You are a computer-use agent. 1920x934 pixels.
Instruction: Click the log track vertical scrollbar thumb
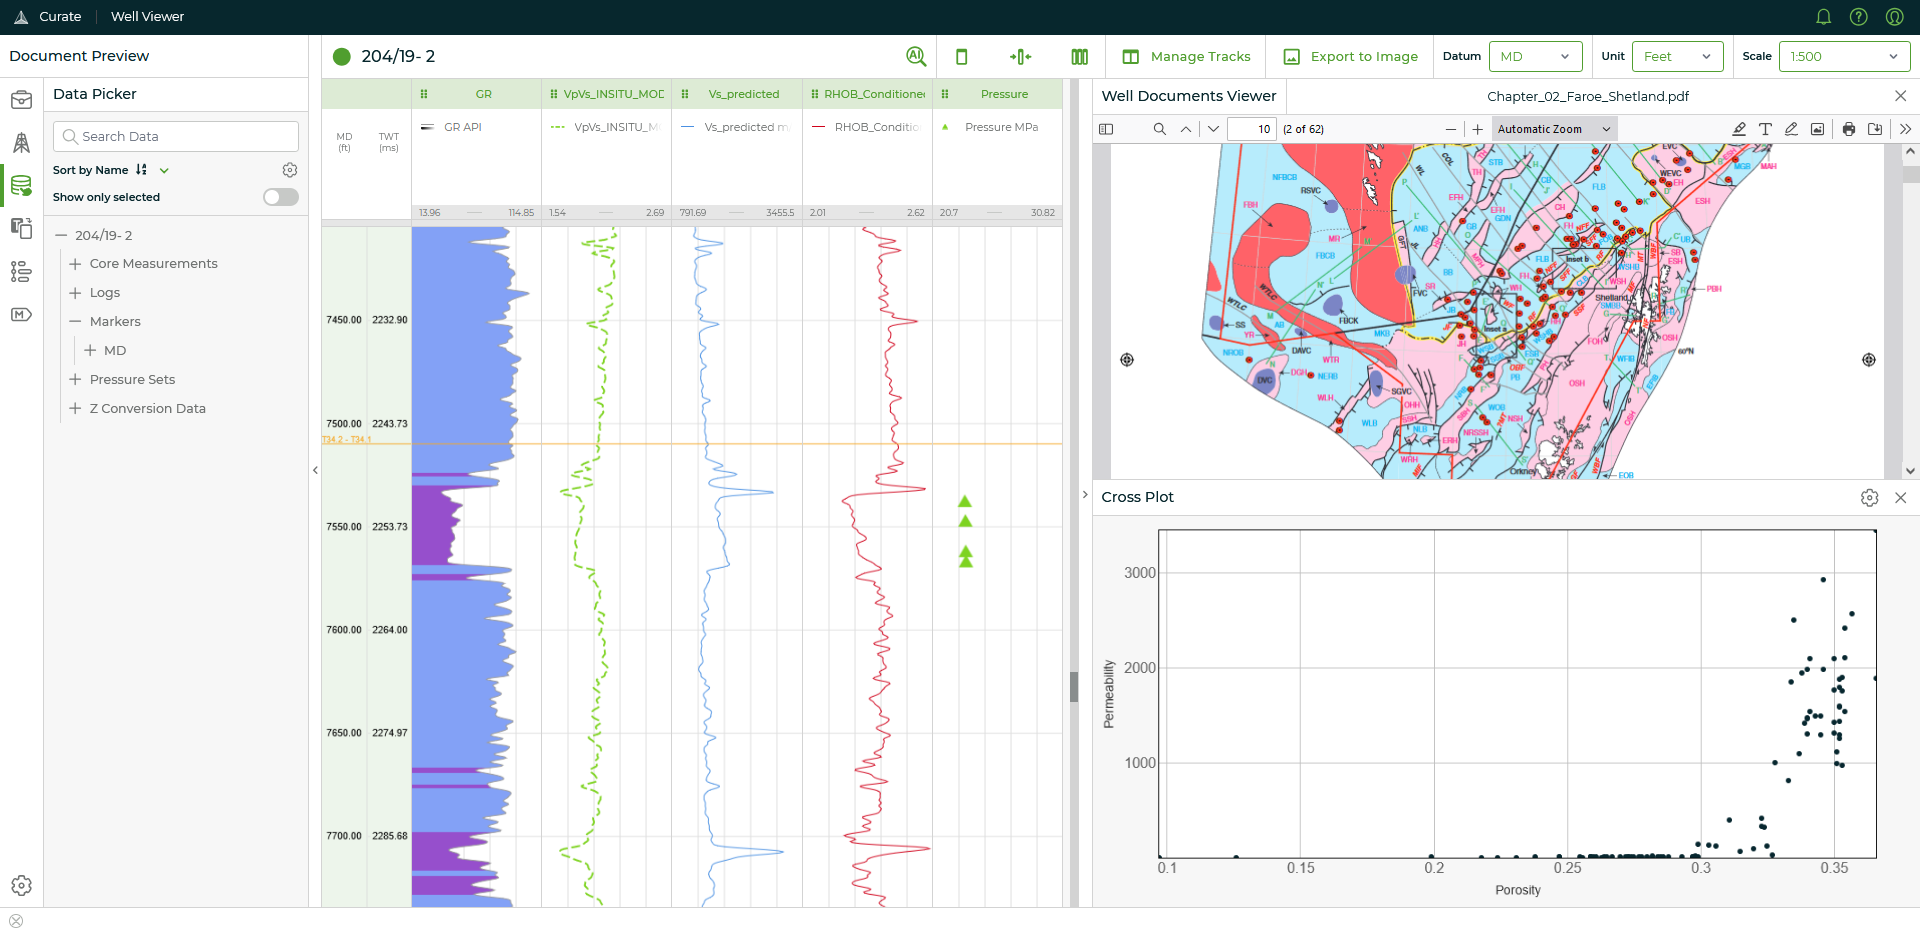1074,687
